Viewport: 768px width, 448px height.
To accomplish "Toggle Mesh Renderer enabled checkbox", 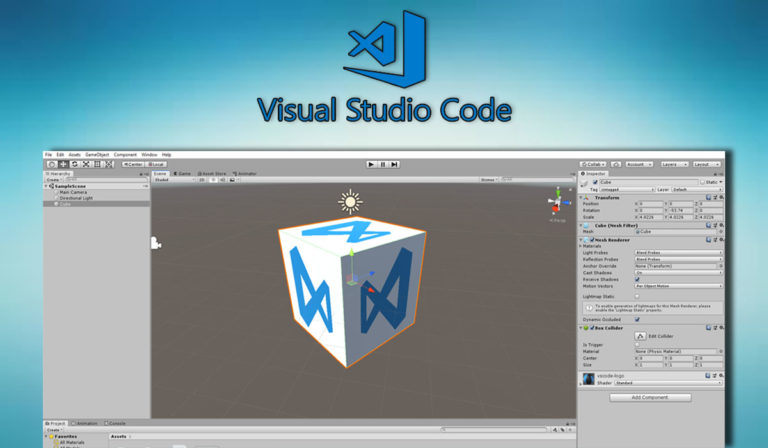I will [x=592, y=240].
